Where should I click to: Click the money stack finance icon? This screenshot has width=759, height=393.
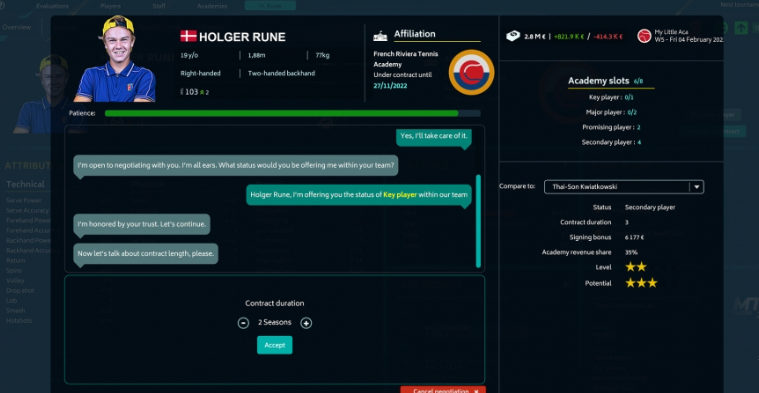513,36
